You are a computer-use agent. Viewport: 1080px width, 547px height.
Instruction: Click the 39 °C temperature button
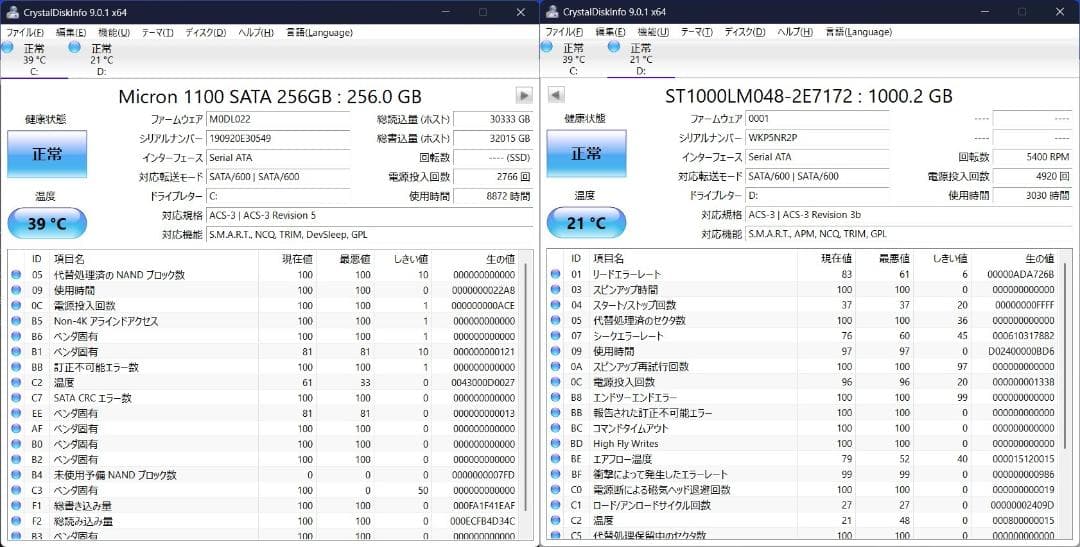[x=47, y=223]
